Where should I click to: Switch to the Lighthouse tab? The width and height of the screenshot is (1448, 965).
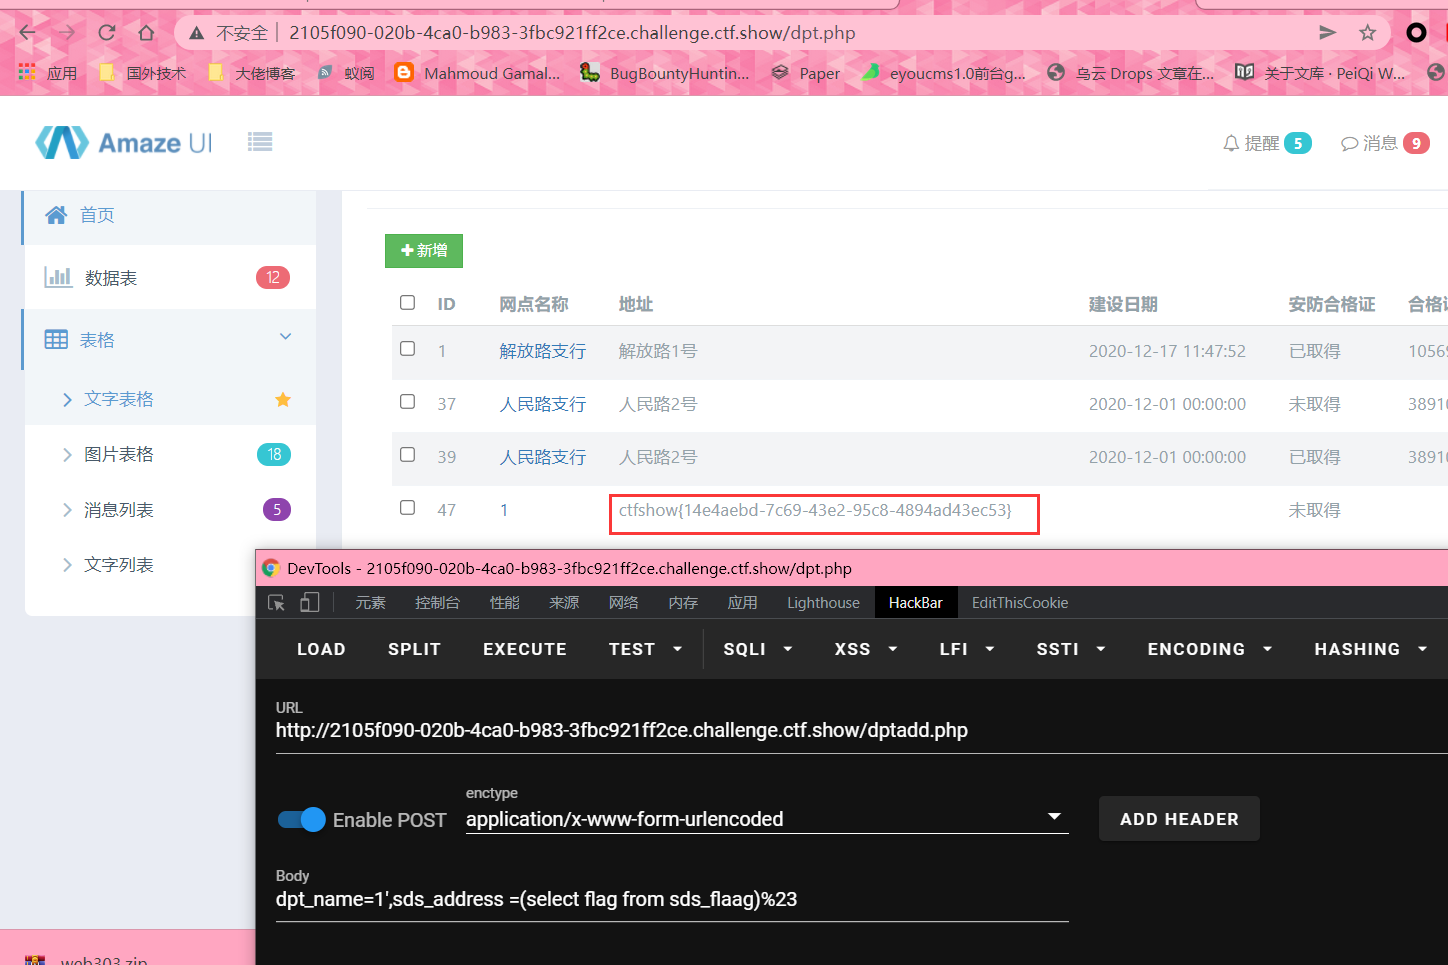pyautogui.click(x=823, y=602)
